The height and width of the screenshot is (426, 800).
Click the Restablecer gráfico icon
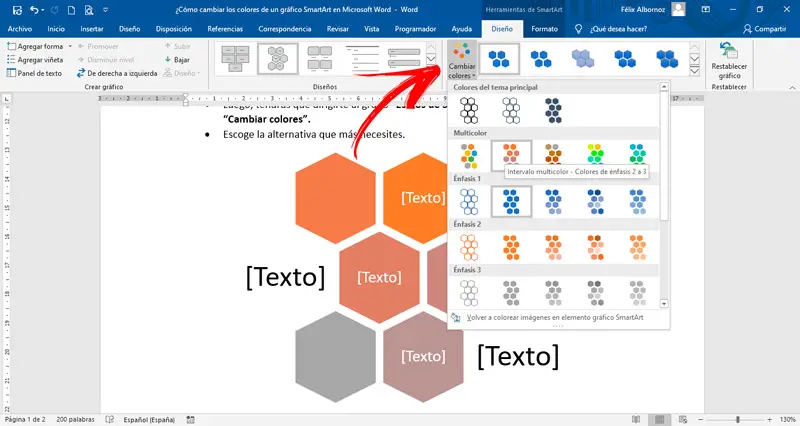click(x=729, y=52)
